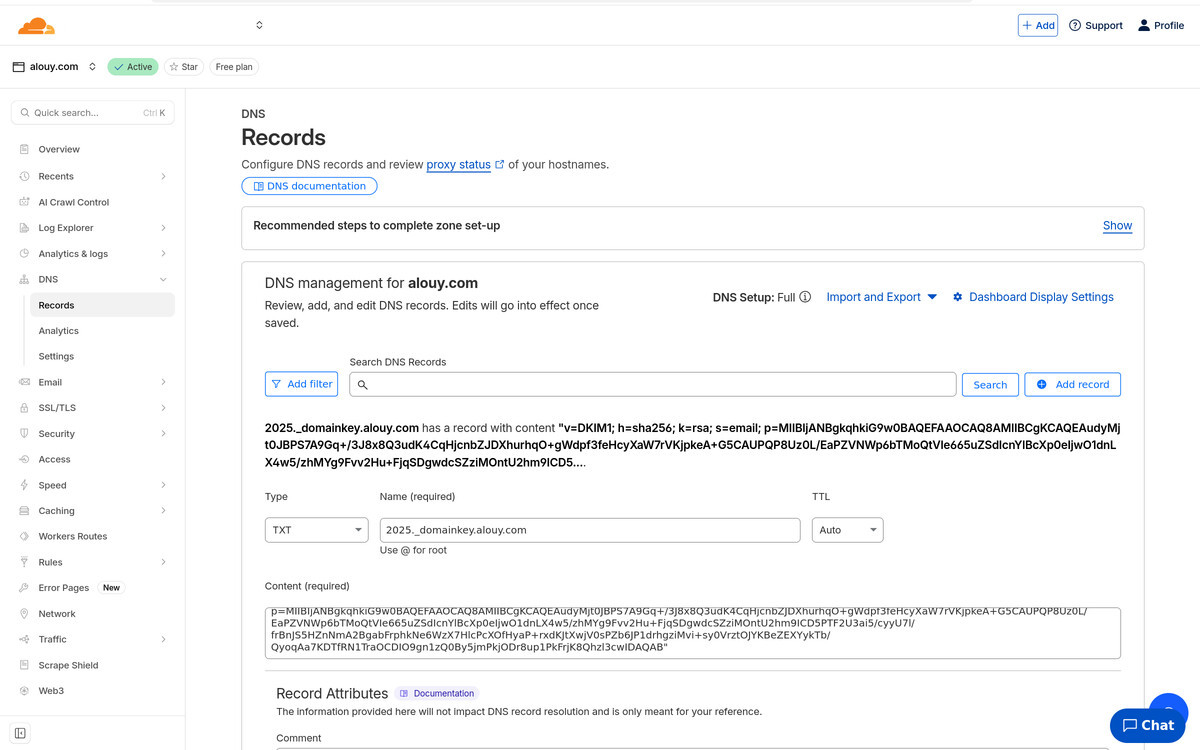Click the DNS Setup info icon

point(805,297)
